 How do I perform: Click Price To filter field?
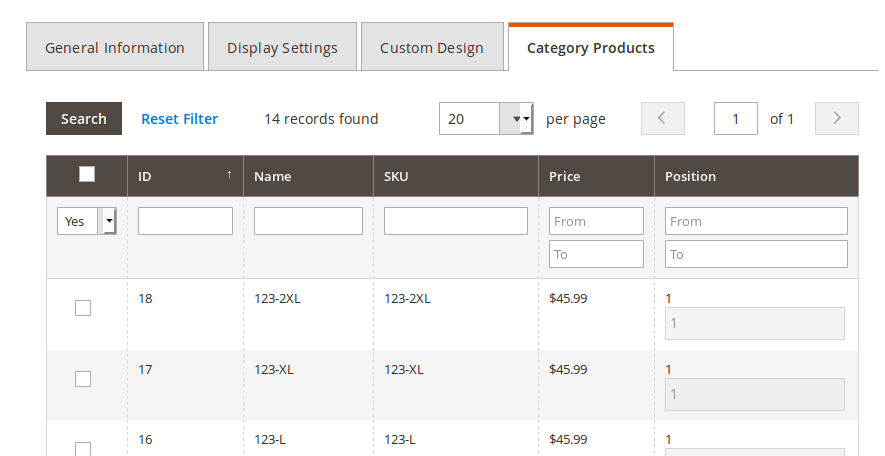596,254
